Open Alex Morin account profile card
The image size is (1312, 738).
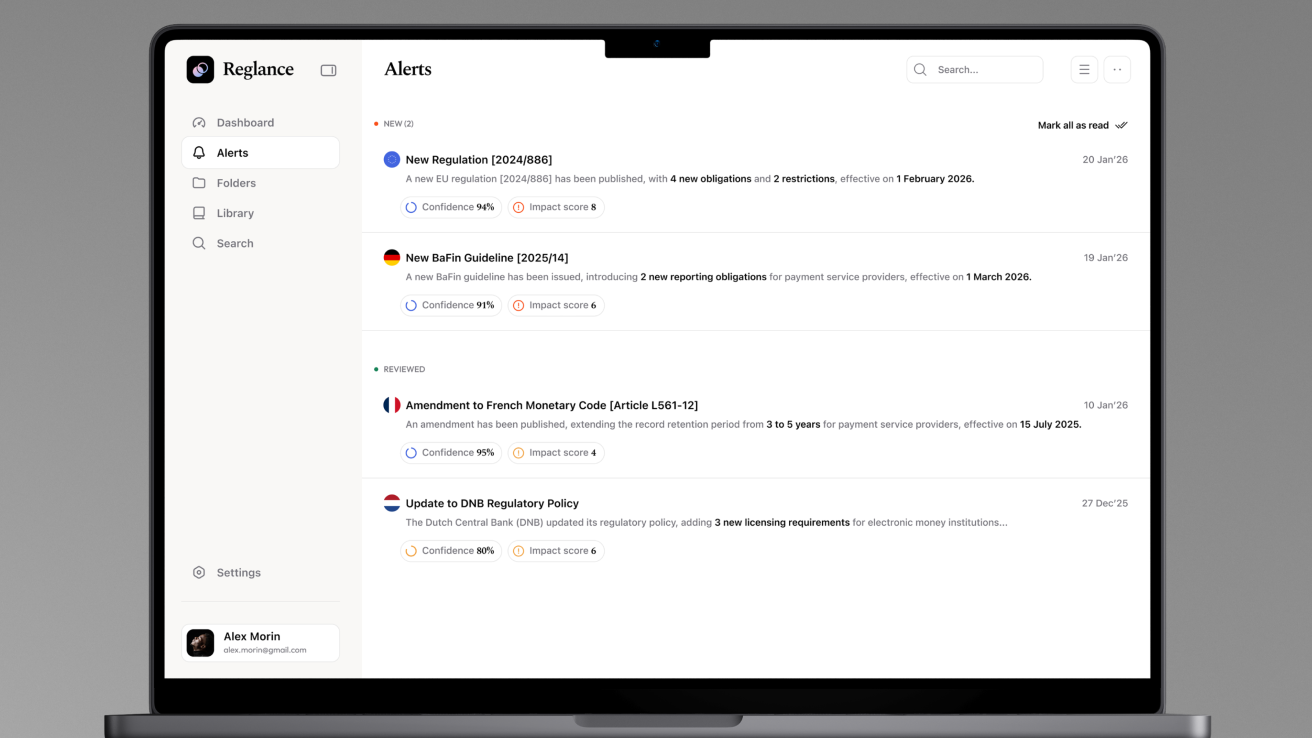(x=260, y=643)
